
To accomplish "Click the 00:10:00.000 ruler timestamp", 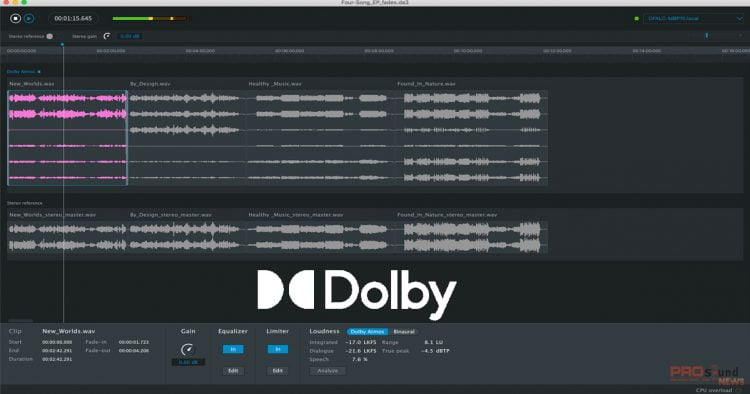I will click(x=468, y=51).
